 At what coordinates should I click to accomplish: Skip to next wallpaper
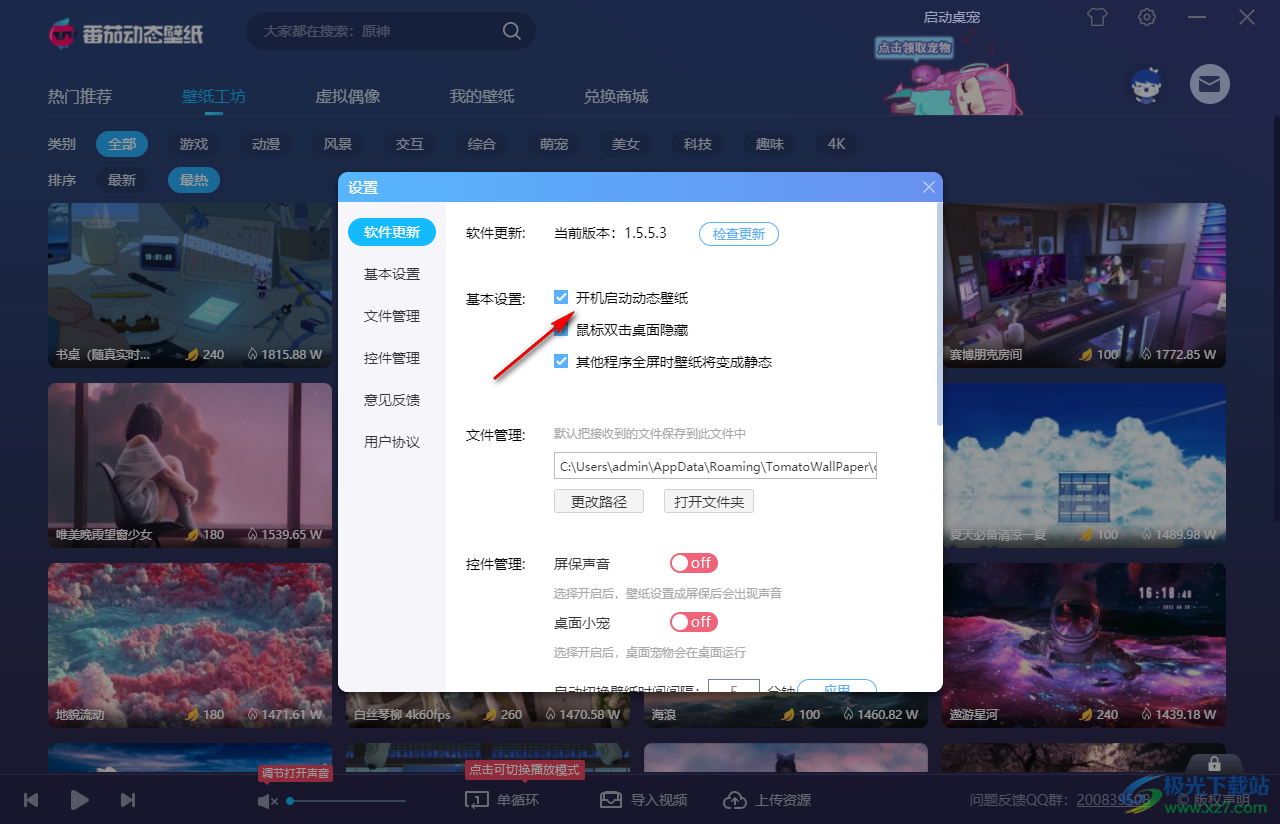click(x=128, y=800)
